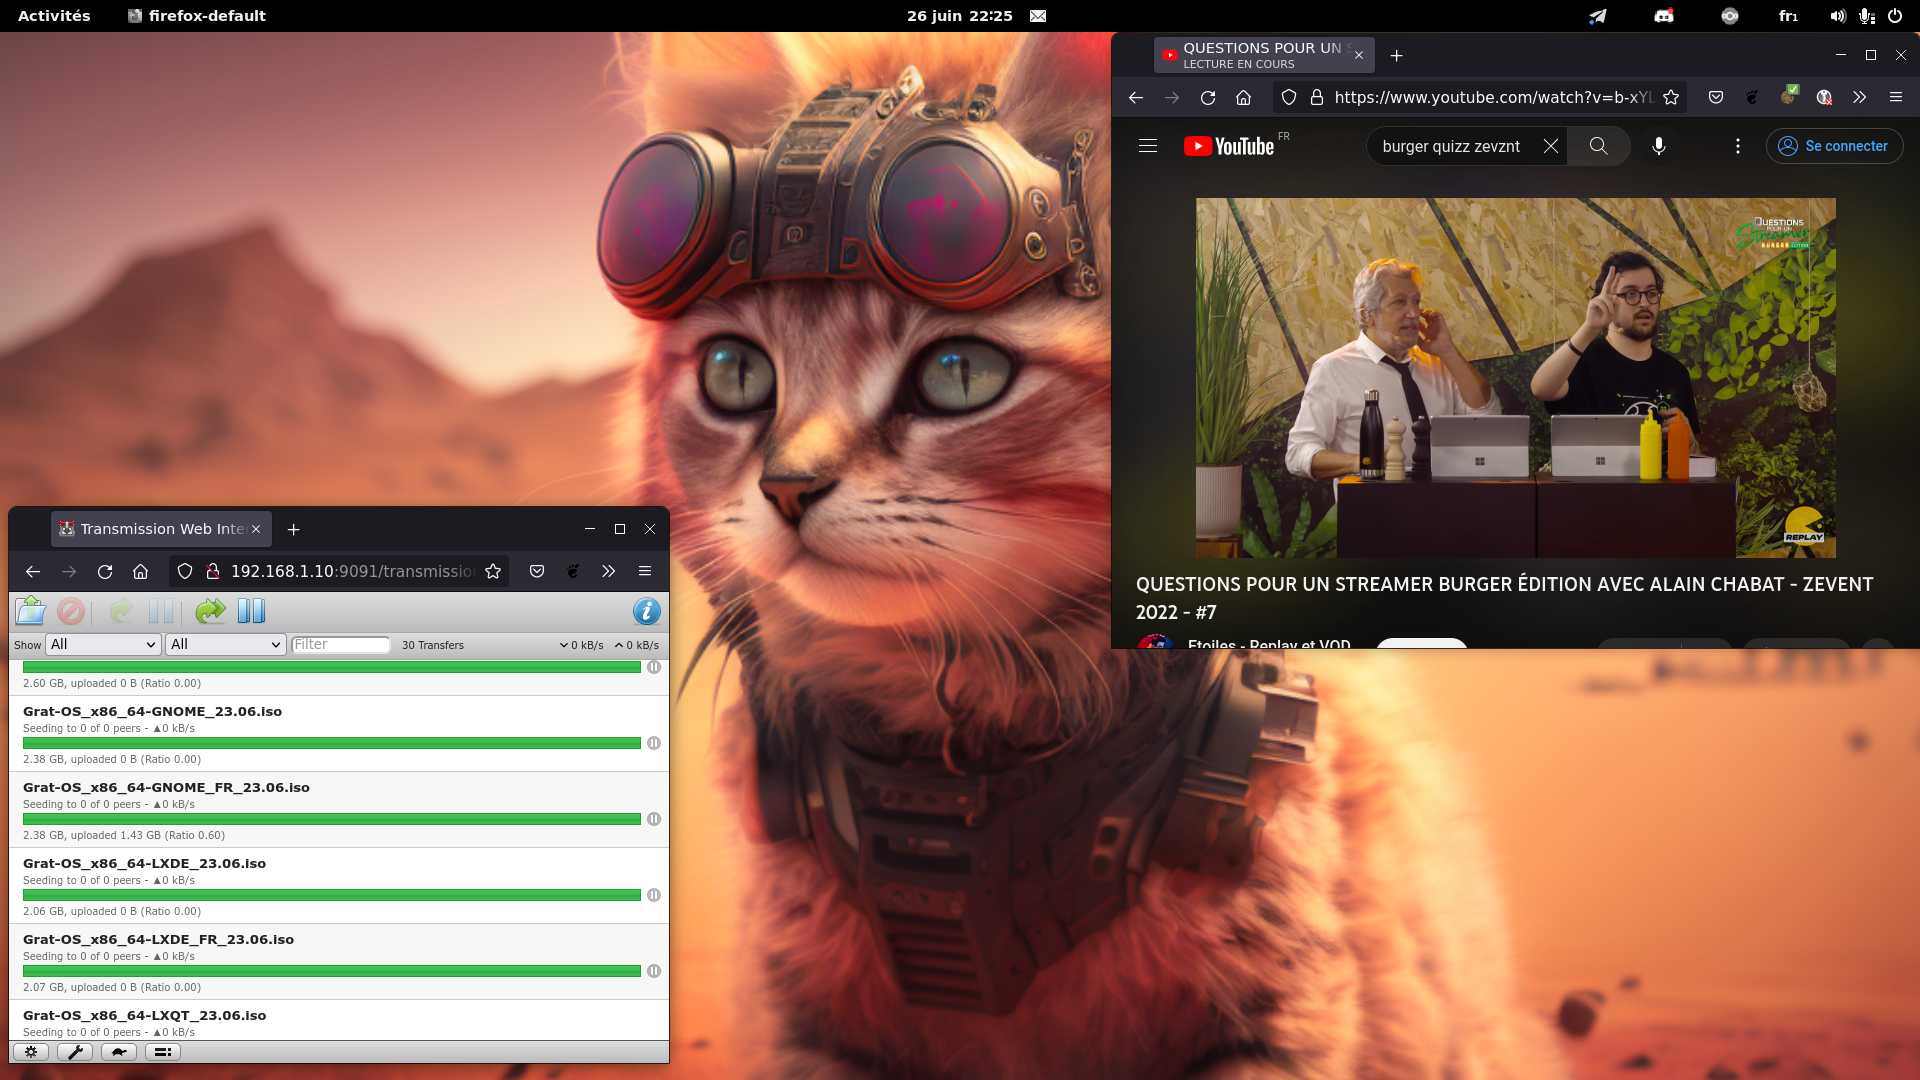This screenshot has width=1920, height=1080.
Task: Open YouTube settings three-dot menu
Action: click(x=1737, y=146)
